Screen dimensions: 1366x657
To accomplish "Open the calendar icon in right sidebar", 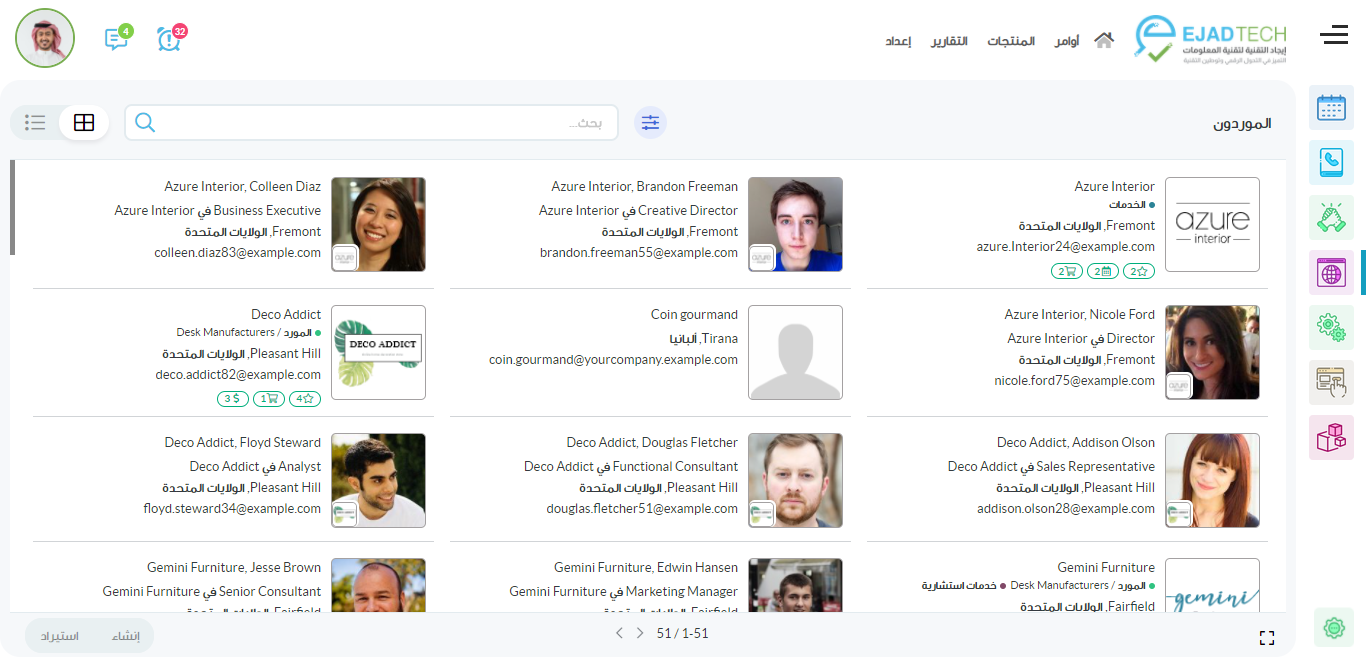I will [1331, 108].
